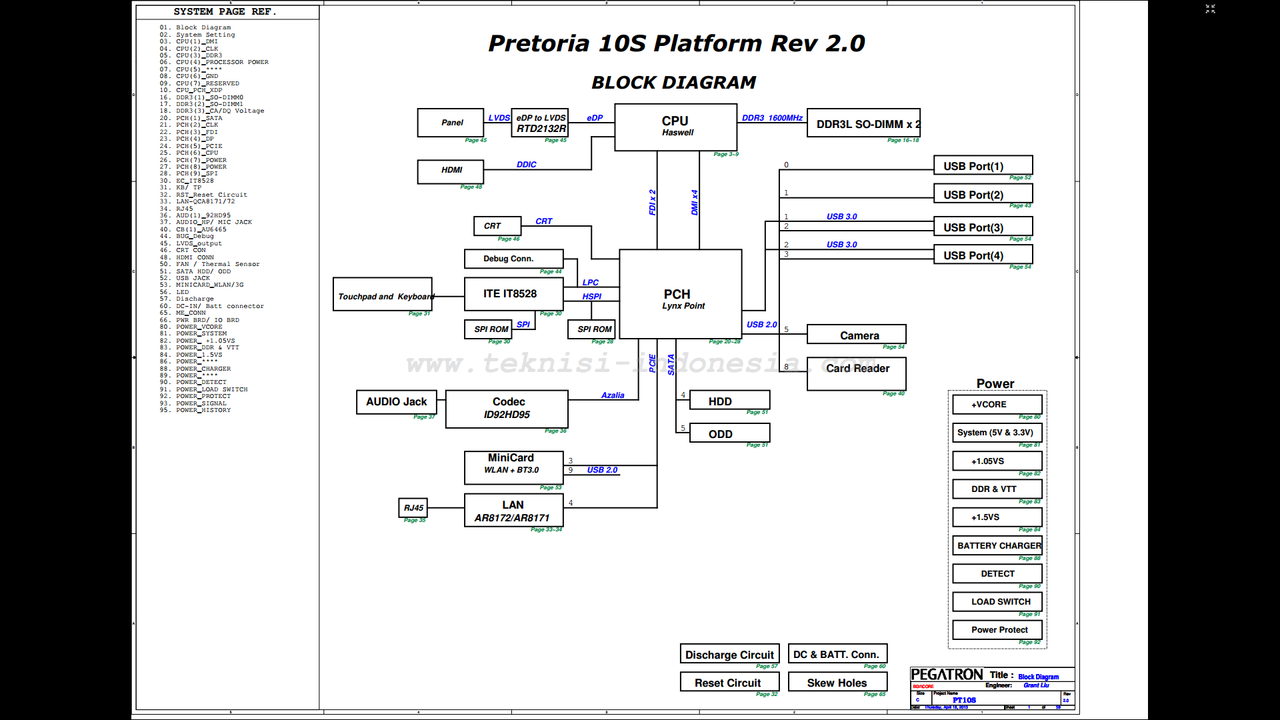1280x720 pixels.
Task: Click the eDP to LVDS RTD2132R block
Action: 540,123
